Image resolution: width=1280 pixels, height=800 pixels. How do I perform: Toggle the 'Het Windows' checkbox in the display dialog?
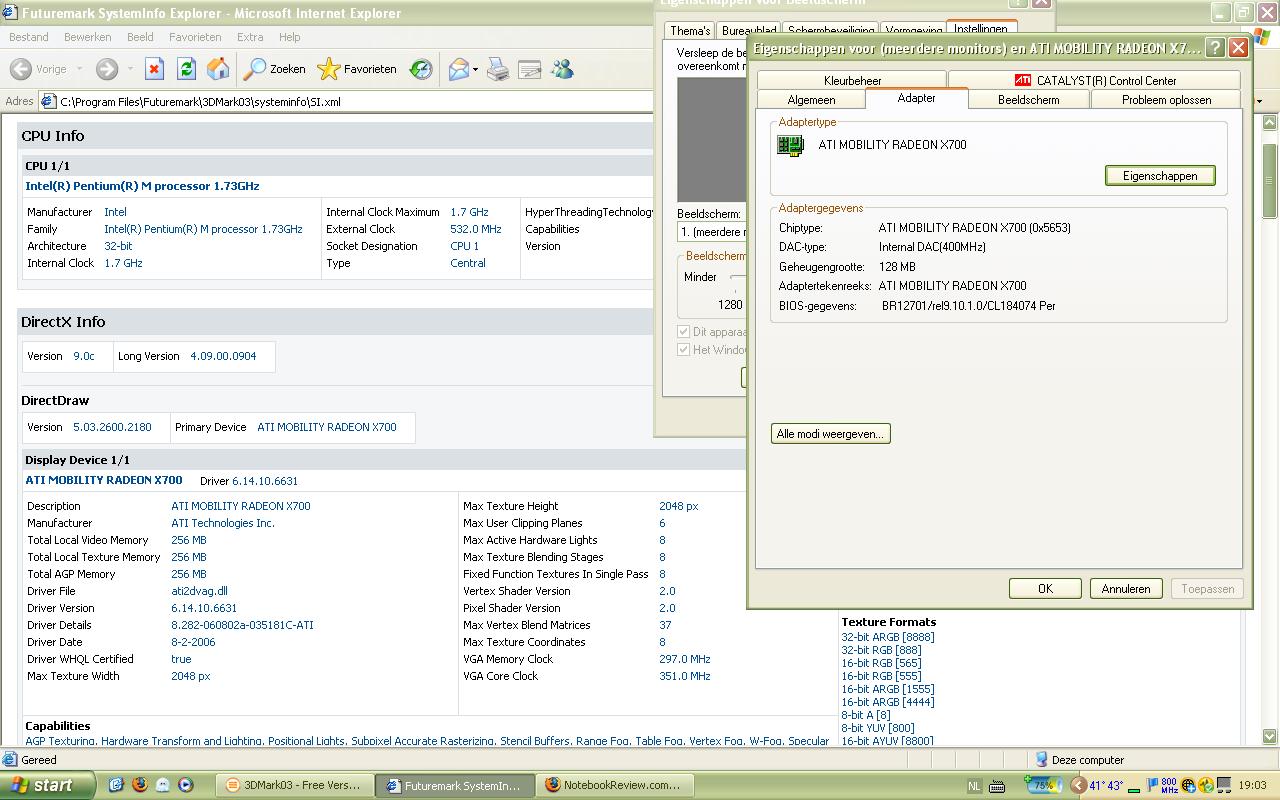pos(684,350)
